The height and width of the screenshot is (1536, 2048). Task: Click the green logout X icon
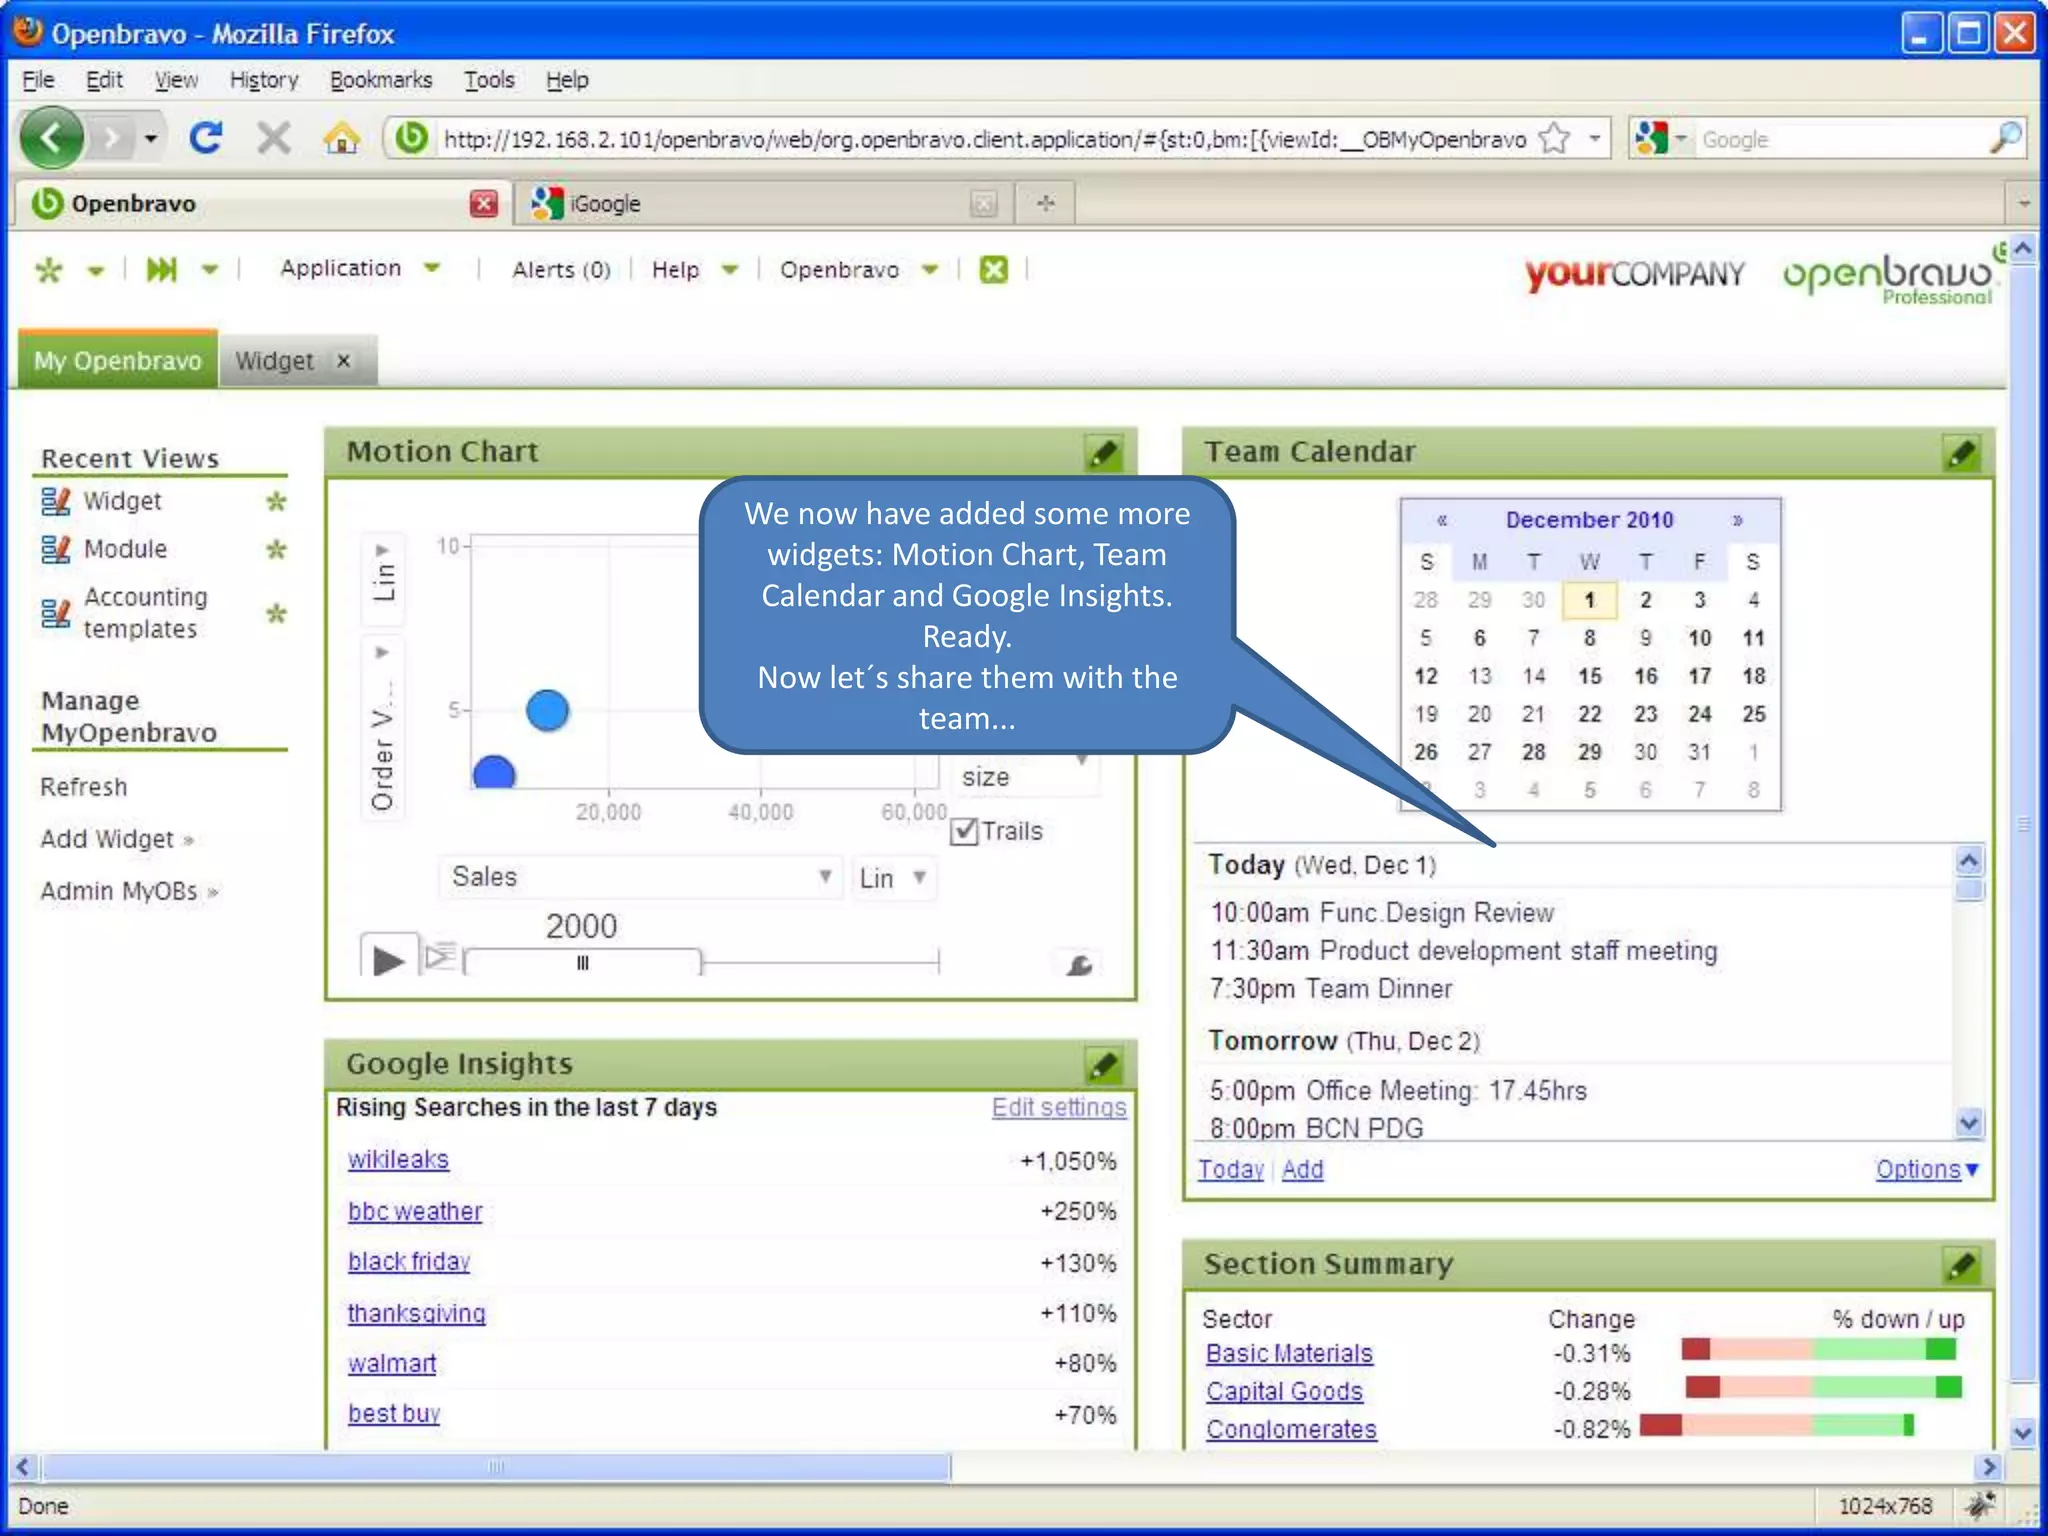(993, 269)
